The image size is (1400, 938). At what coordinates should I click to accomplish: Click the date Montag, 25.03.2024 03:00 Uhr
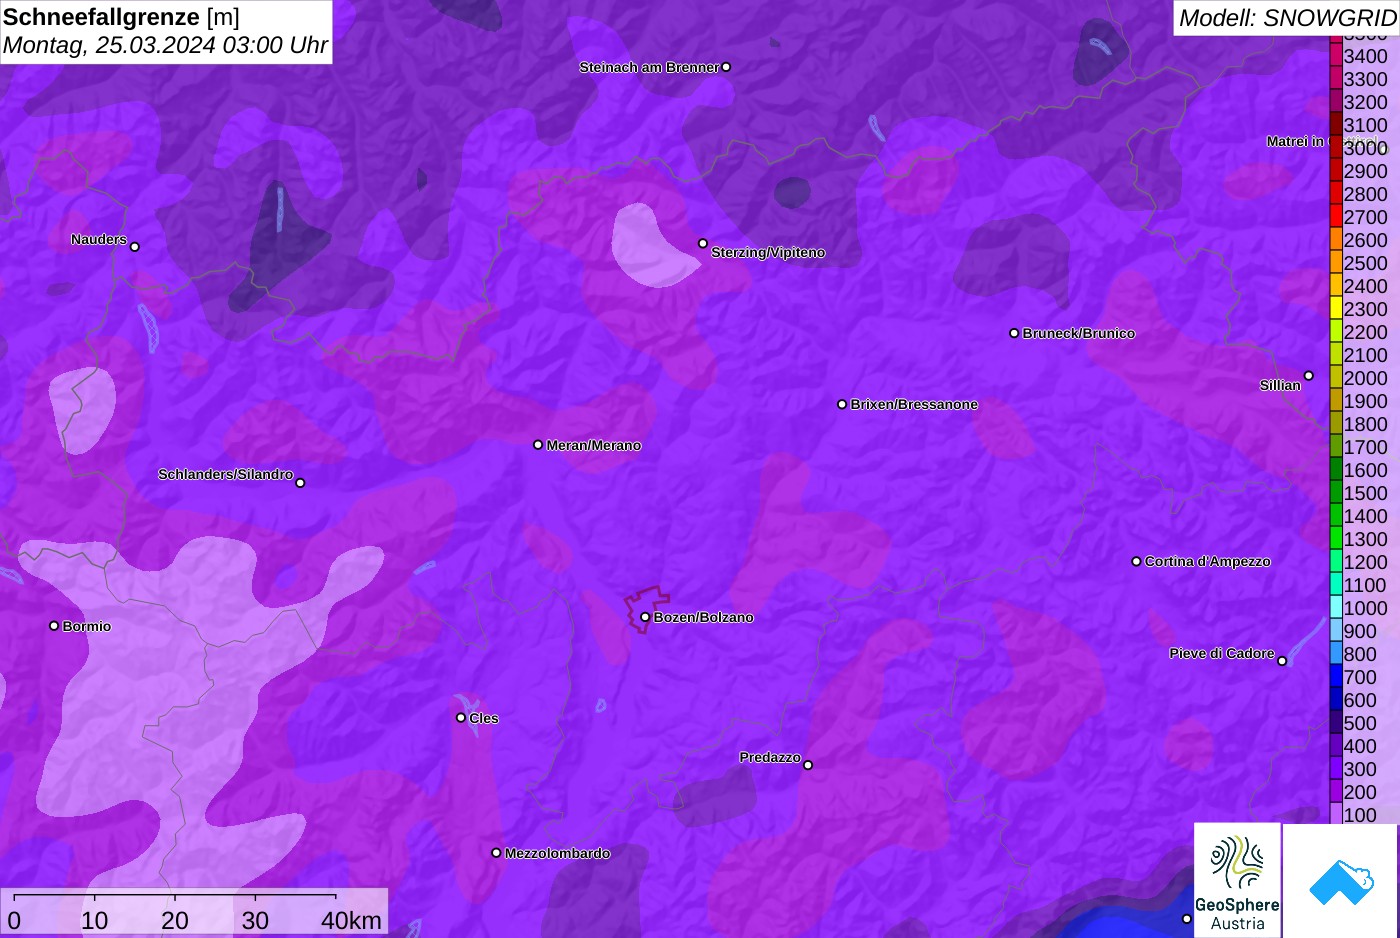(165, 45)
